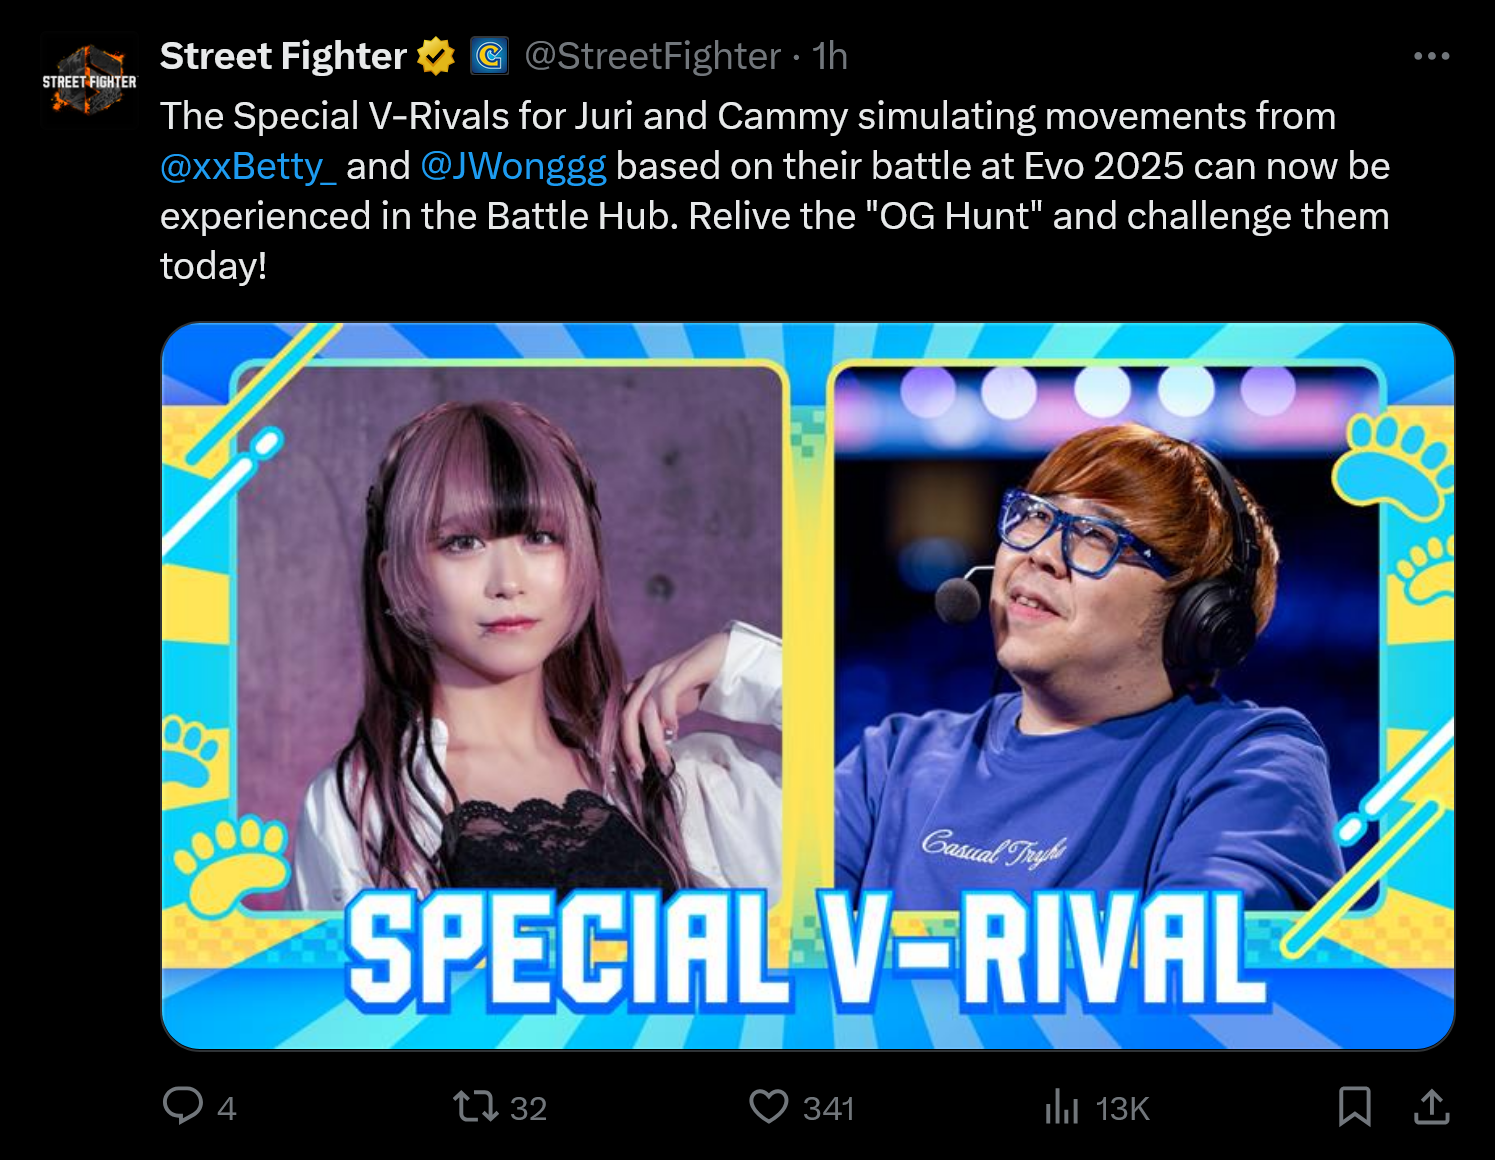This screenshot has height=1160, width=1495.
Task: Click the share upload arrow icon
Action: pyautogui.click(x=1432, y=1107)
